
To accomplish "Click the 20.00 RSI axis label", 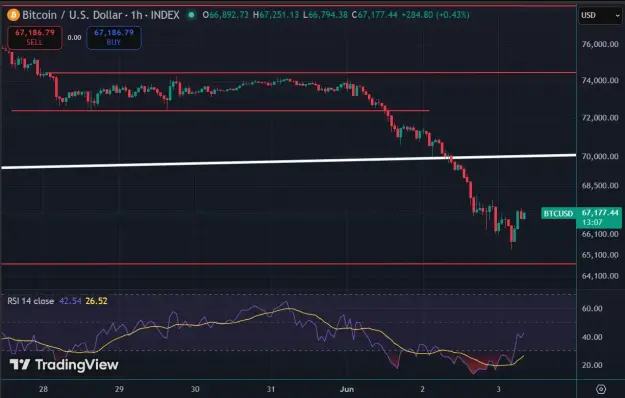I will (592, 365).
